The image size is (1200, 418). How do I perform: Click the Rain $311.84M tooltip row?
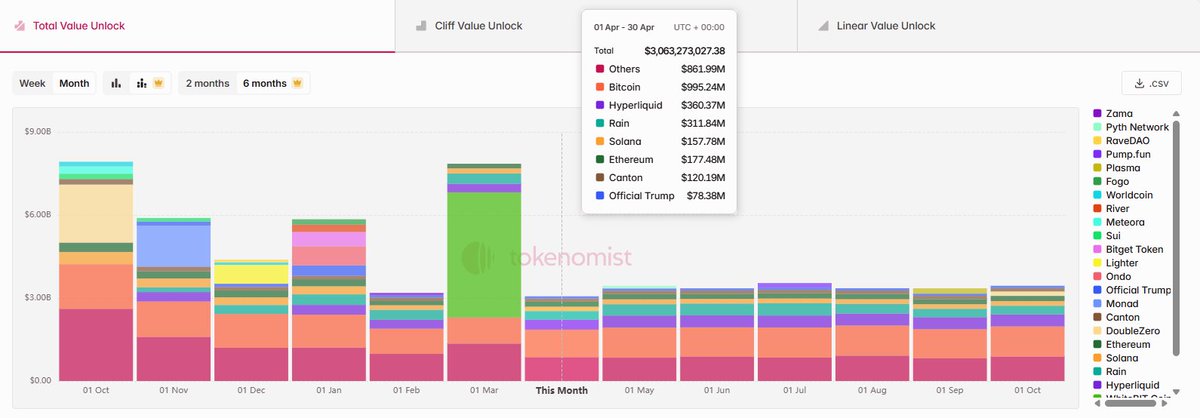[659, 123]
